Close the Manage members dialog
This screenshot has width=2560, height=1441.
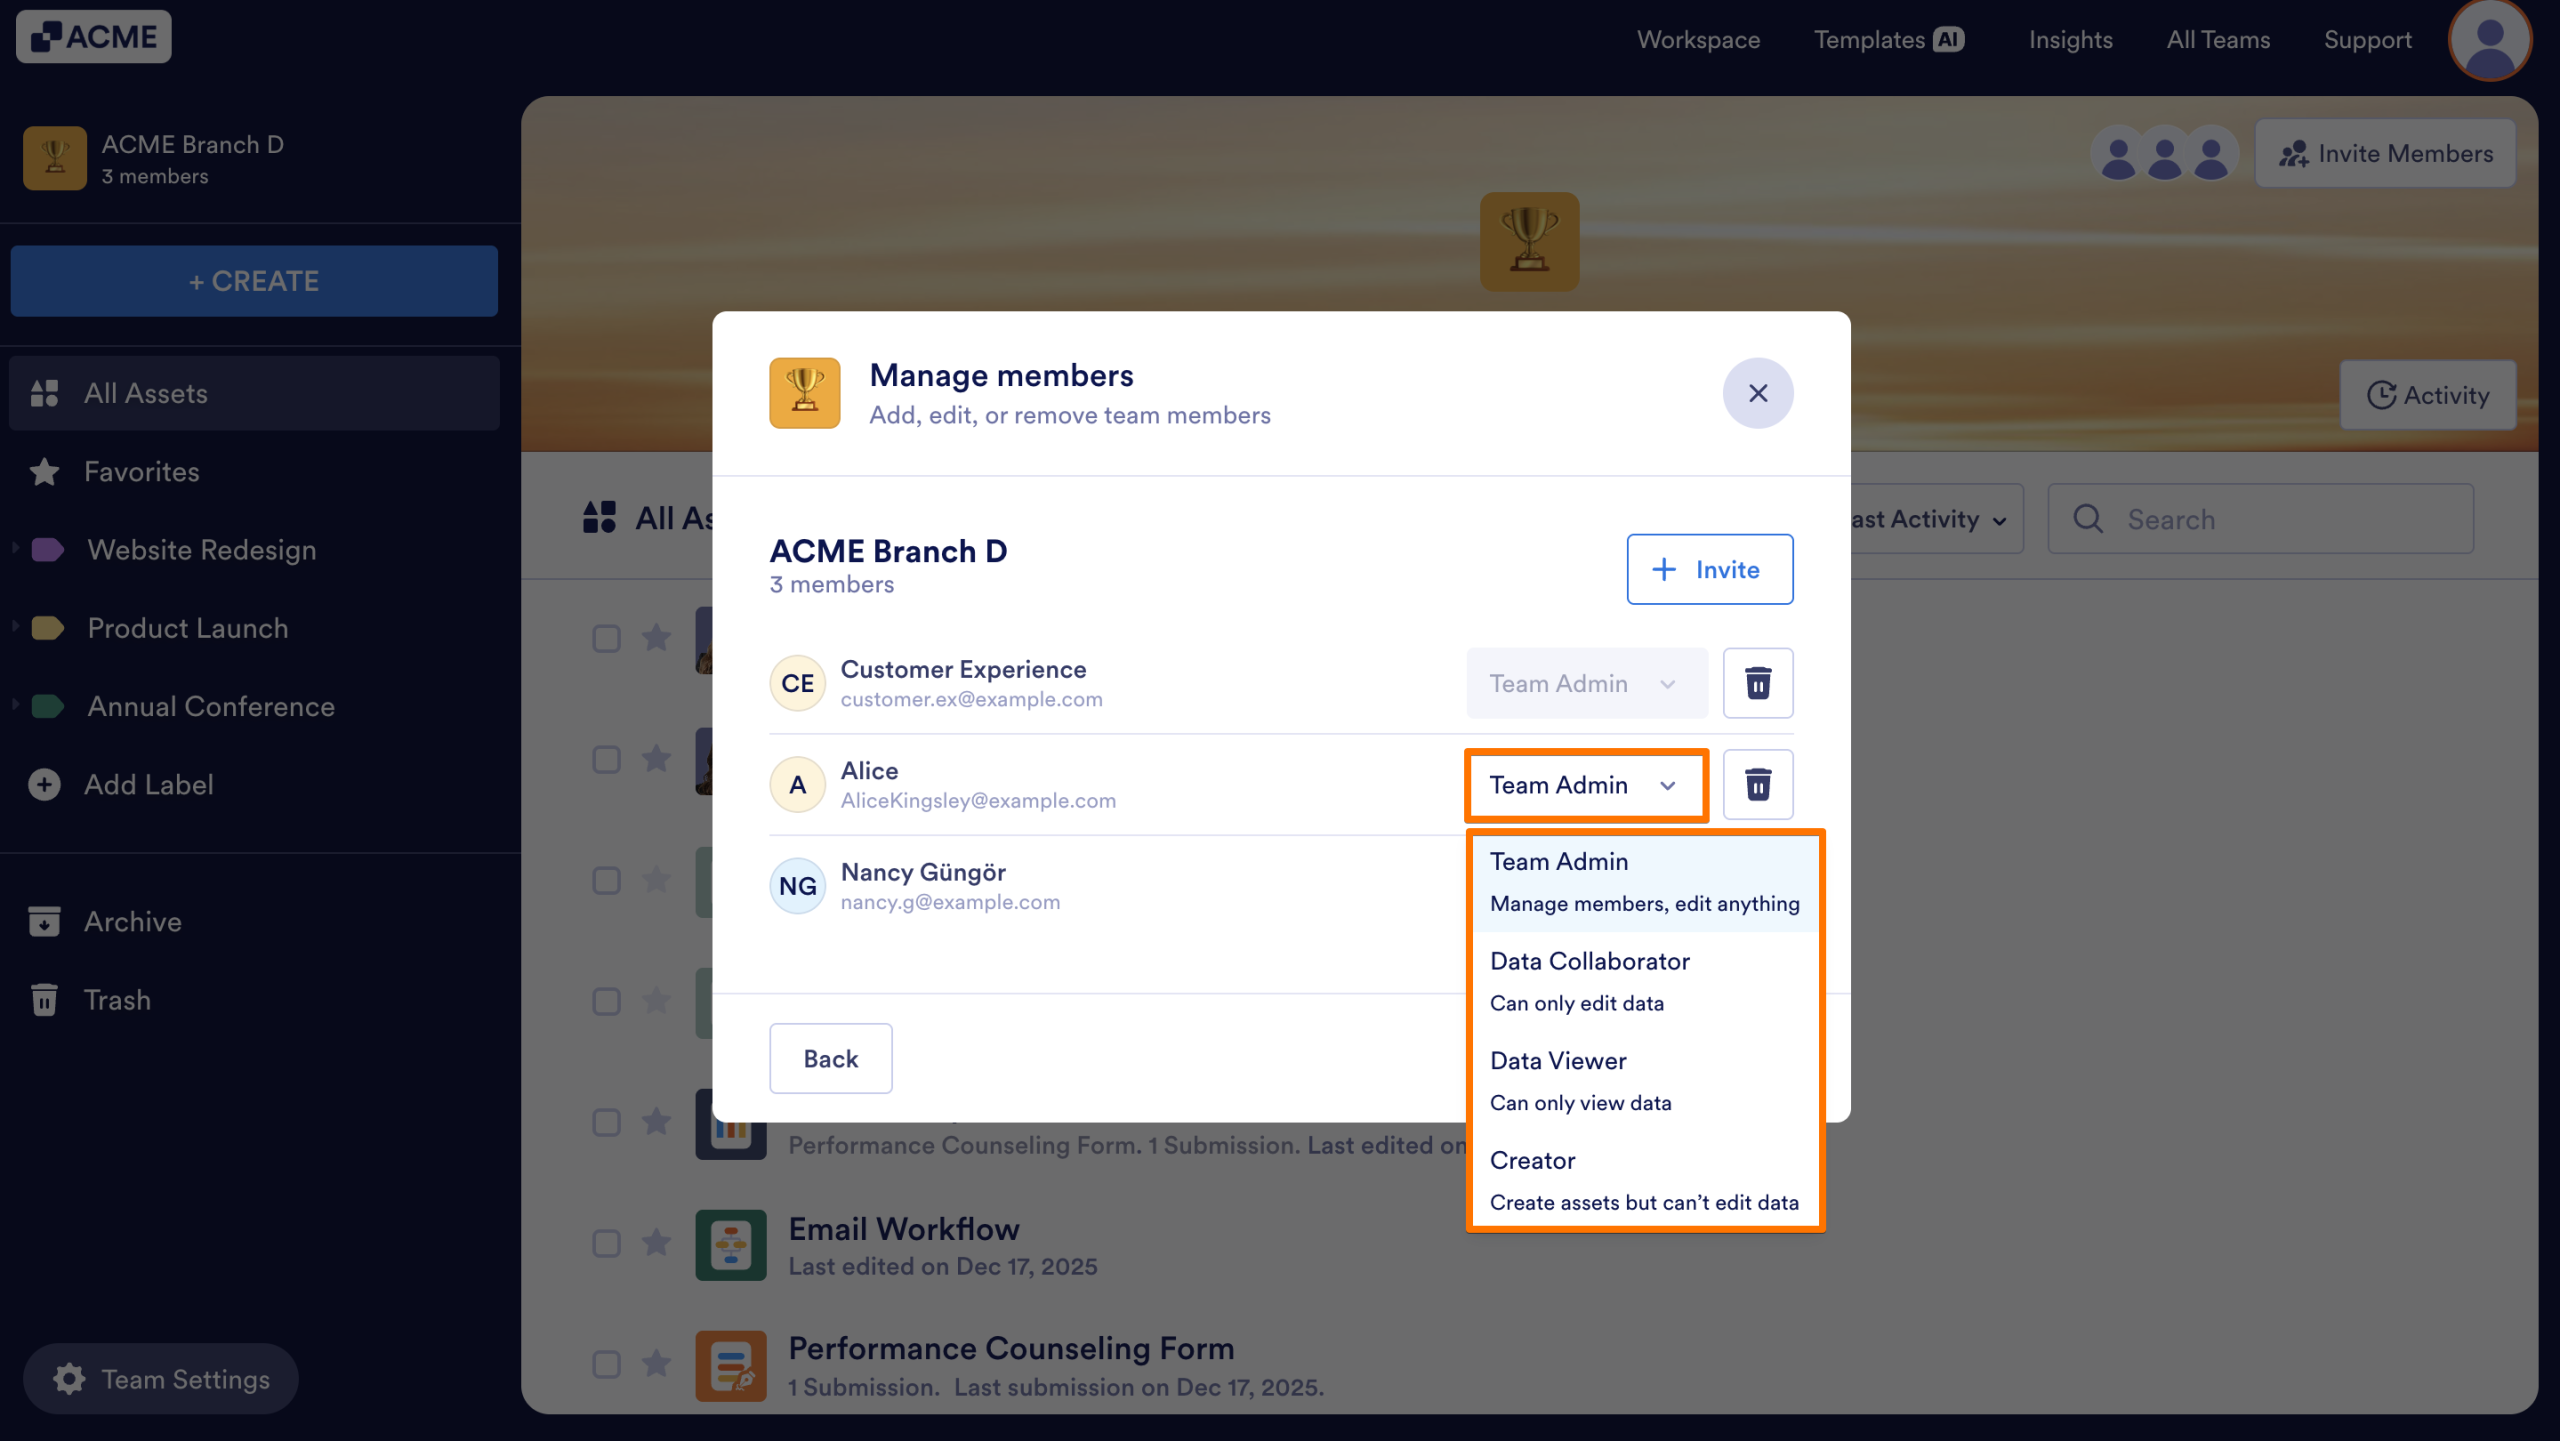click(x=1757, y=393)
